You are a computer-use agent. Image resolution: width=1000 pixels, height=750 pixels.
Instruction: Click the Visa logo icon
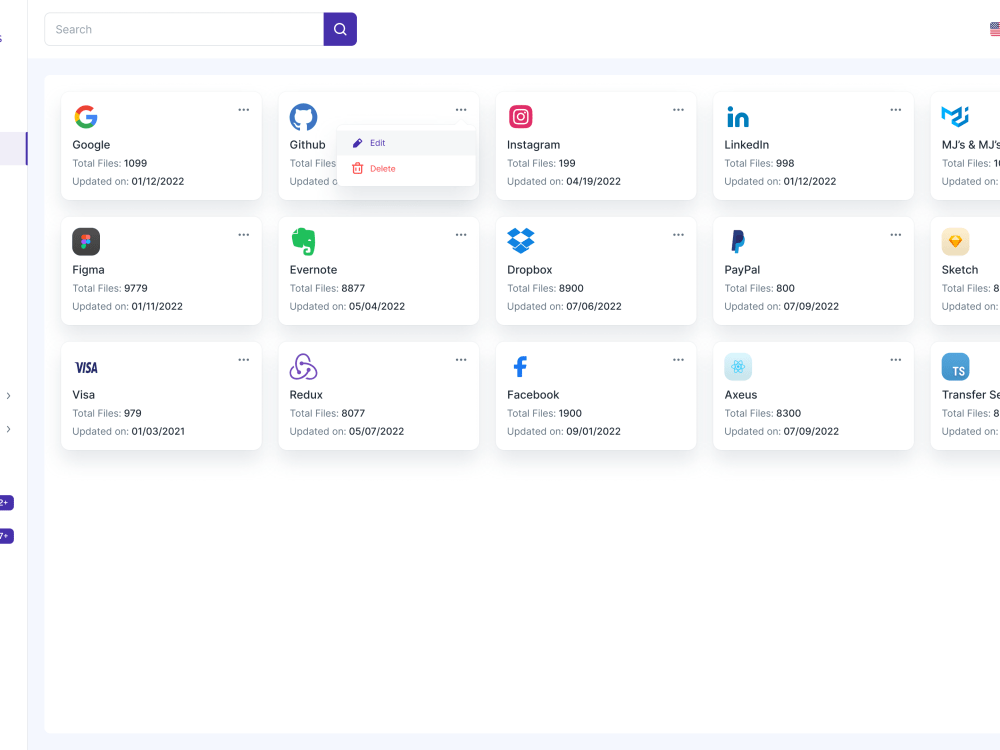[x=86, y=367]
